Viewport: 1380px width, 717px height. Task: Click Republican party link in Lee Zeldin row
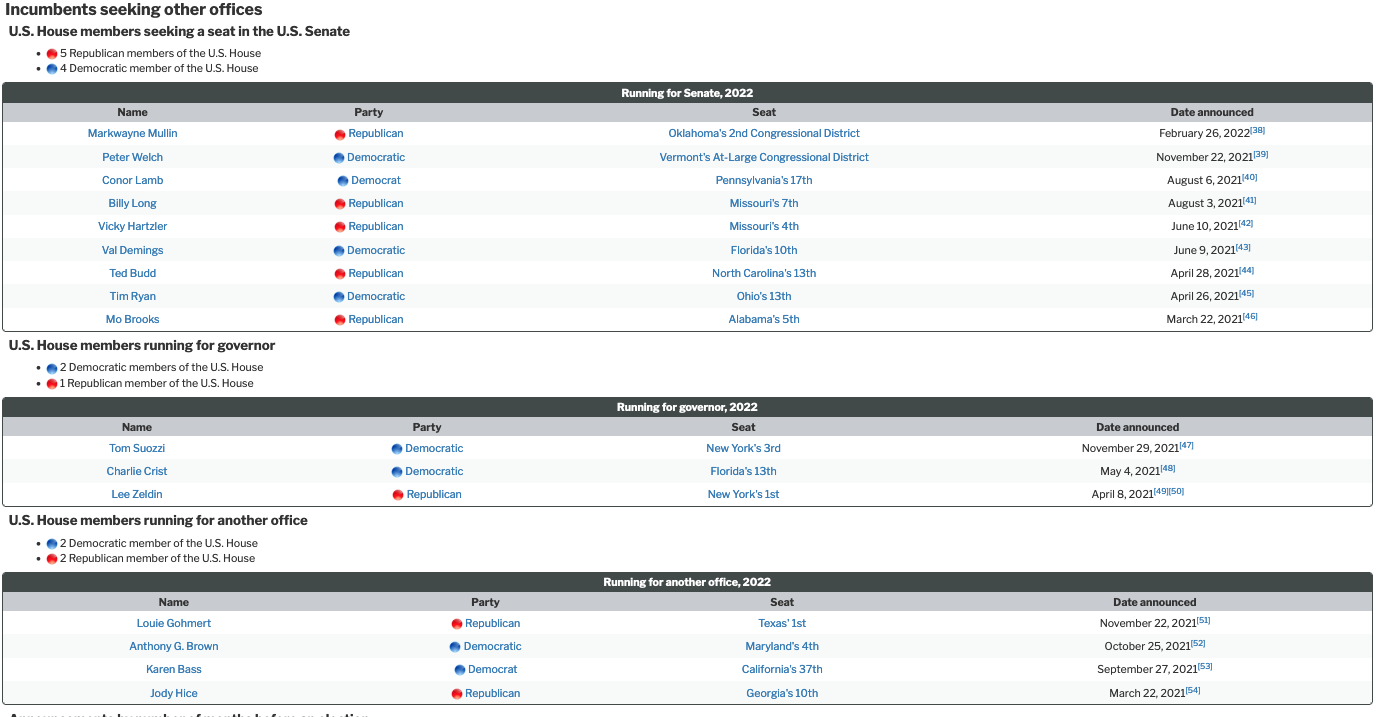click(x=434, y=494)
